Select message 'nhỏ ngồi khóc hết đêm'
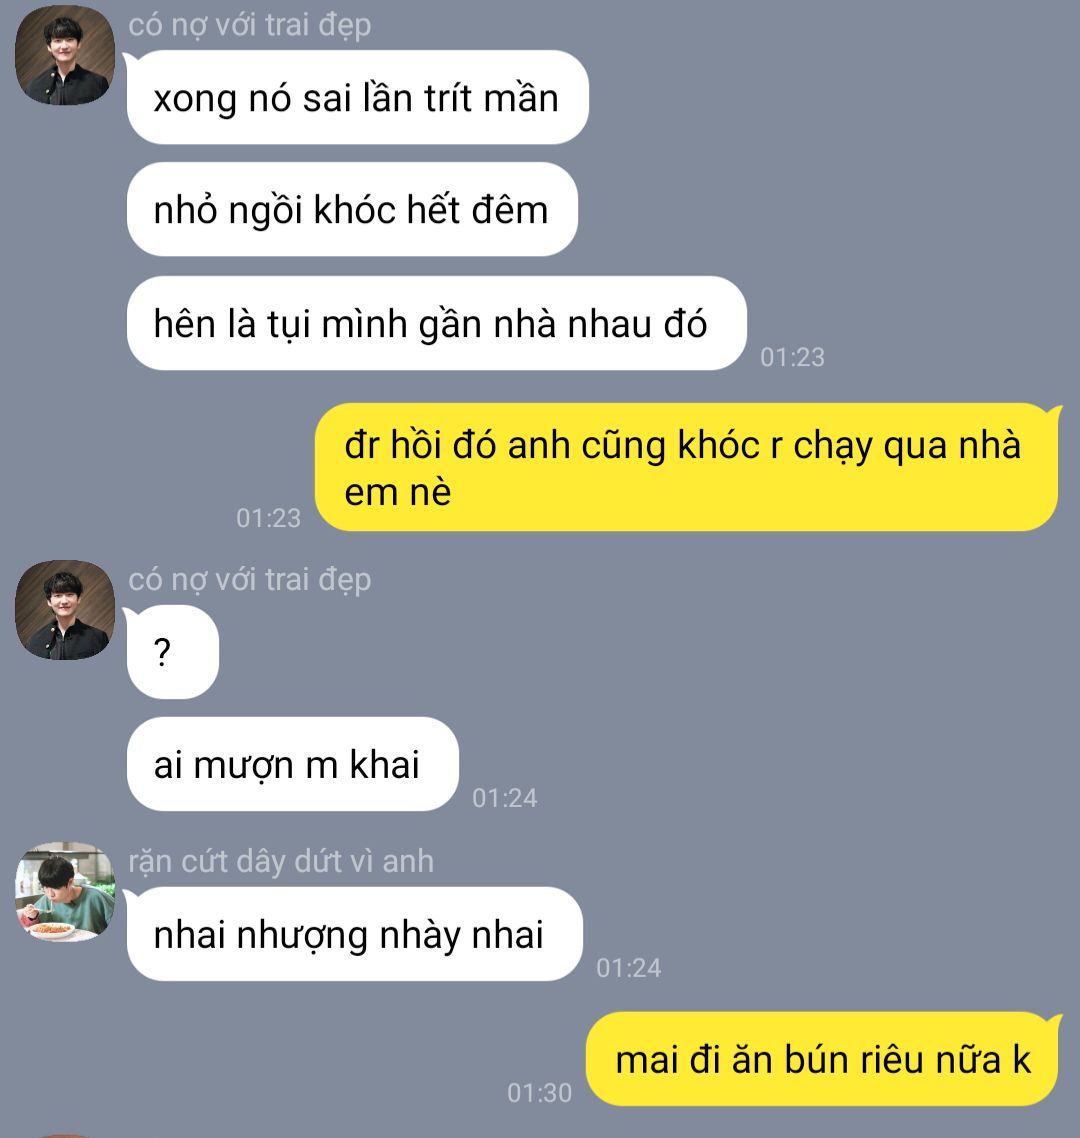Image resolution: width=1080 pixels, height=1138 pixels. [x=352, y=210]
